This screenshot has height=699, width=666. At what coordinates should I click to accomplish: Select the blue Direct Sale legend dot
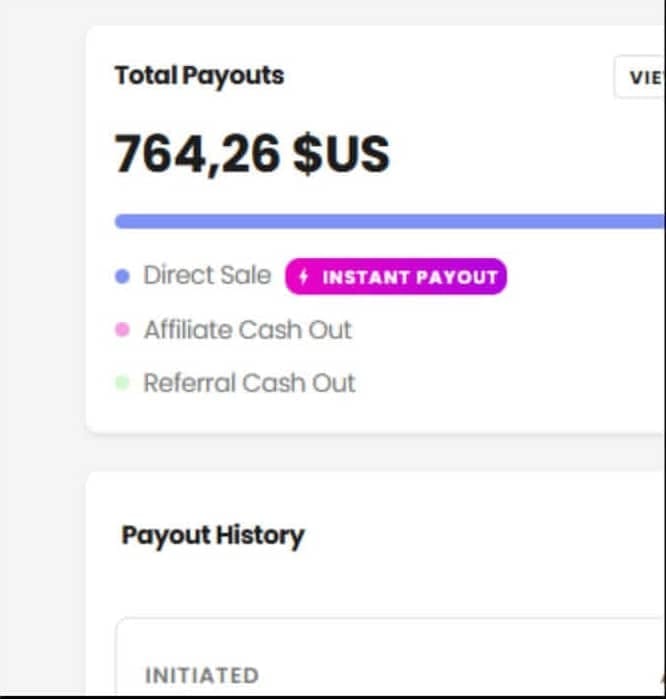pos(122,276)
